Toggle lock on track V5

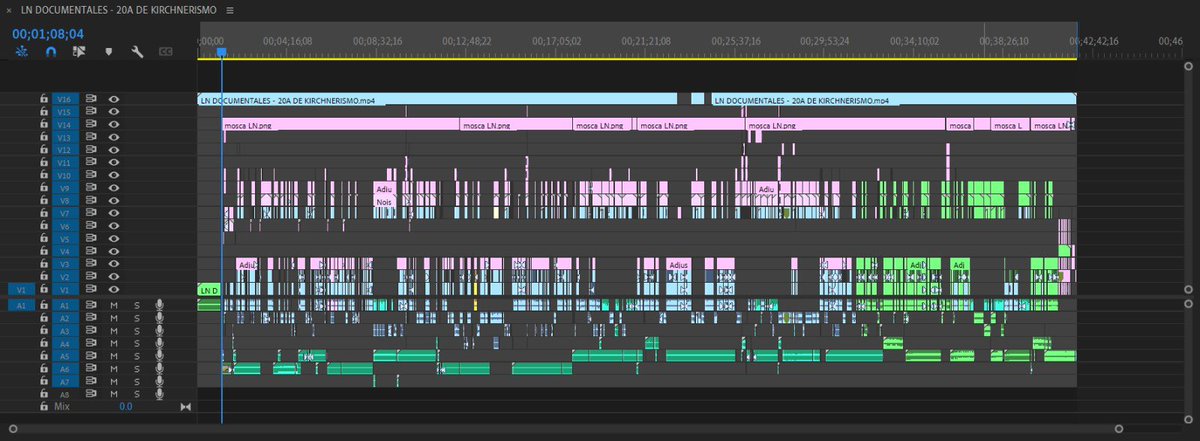44,239
